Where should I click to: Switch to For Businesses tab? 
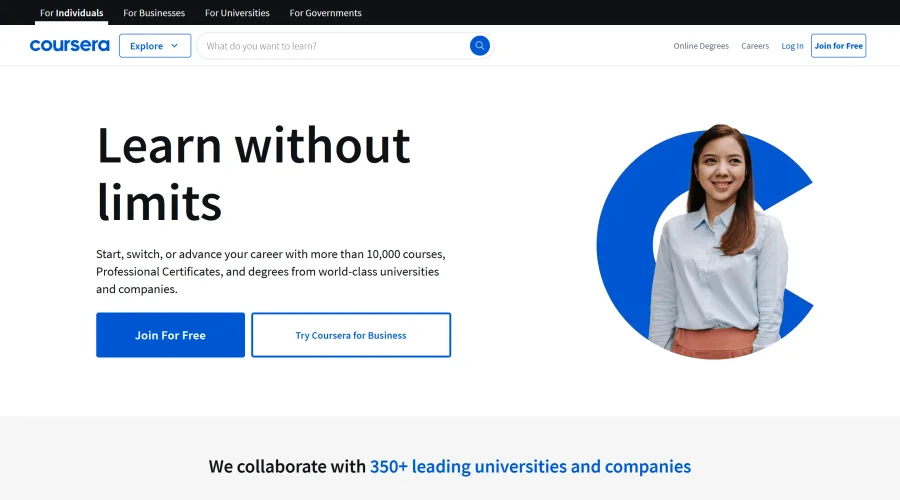pos(154,13)
